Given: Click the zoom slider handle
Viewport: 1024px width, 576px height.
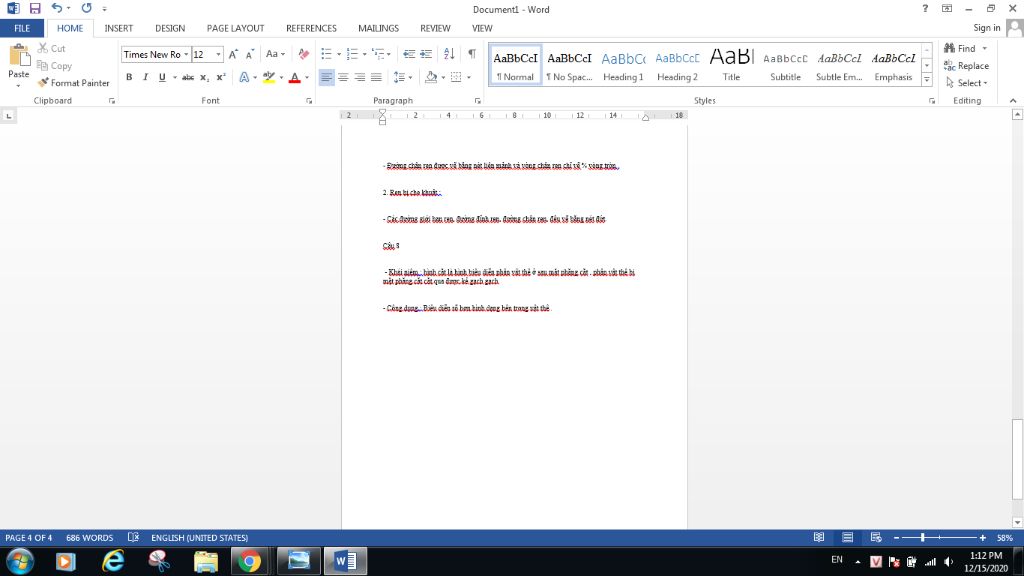Looking at the screenshot, I should pos(922,537).
